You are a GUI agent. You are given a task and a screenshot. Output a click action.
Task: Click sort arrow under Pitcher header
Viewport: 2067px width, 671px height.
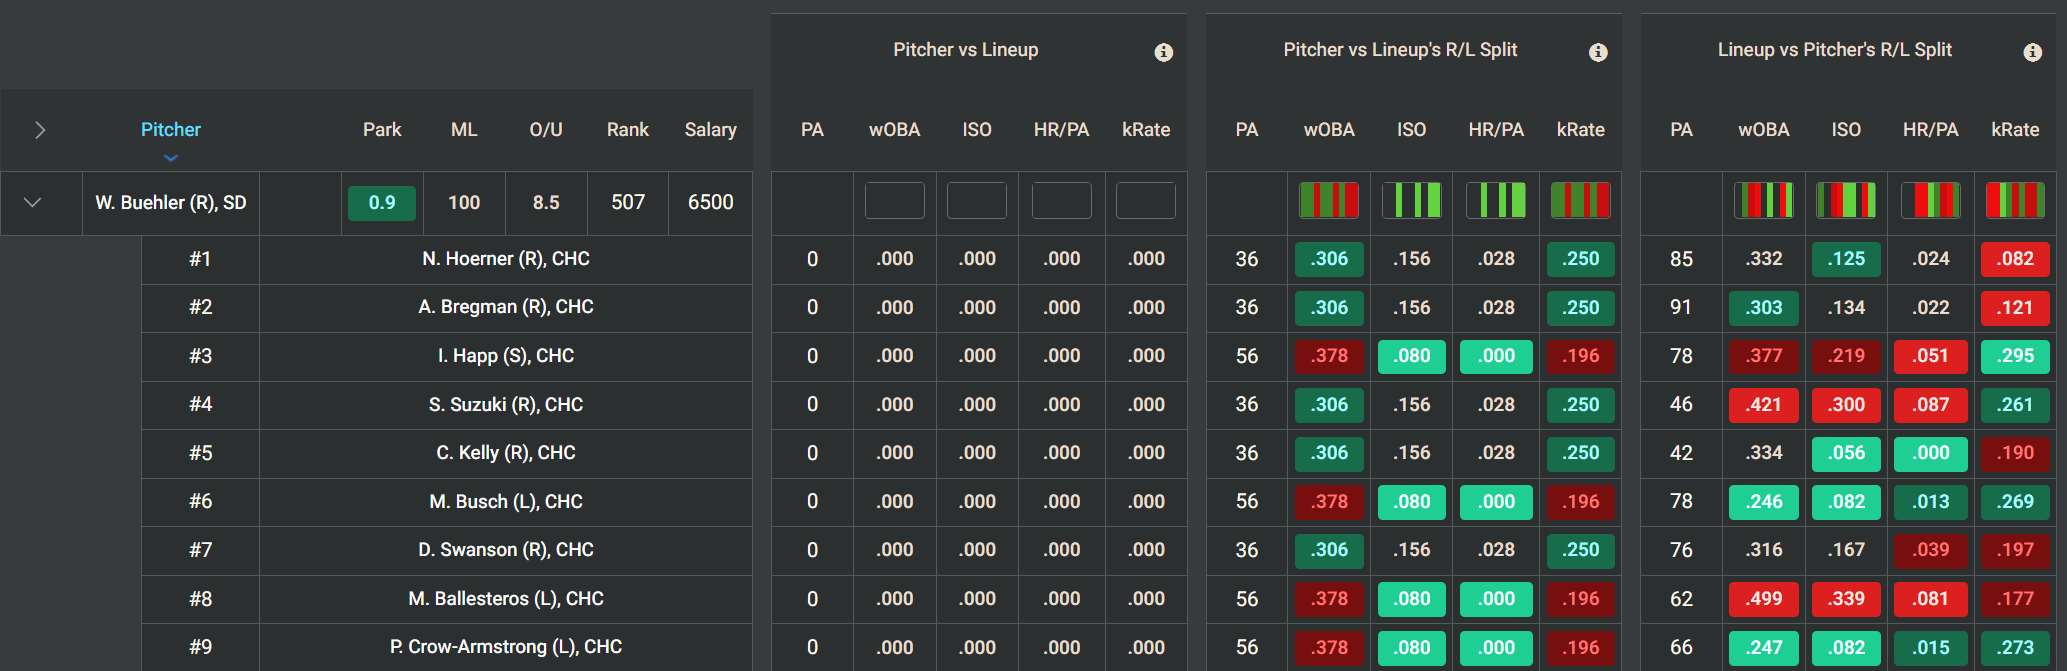pyautogui.click(x=171, y=158)
